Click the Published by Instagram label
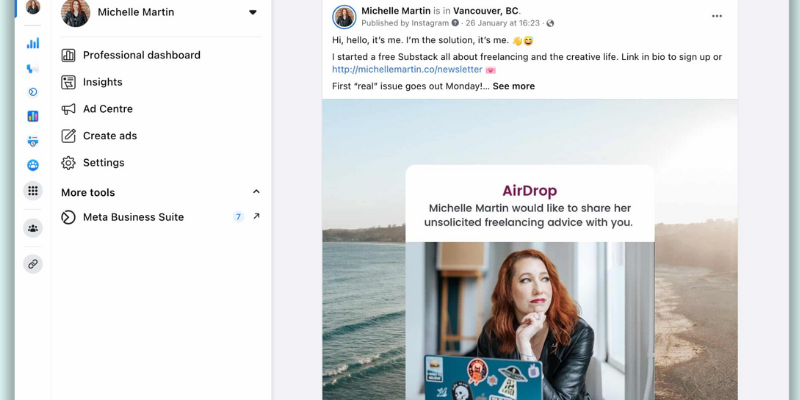This screenshot has width=800, height=400. click(405, 23)
